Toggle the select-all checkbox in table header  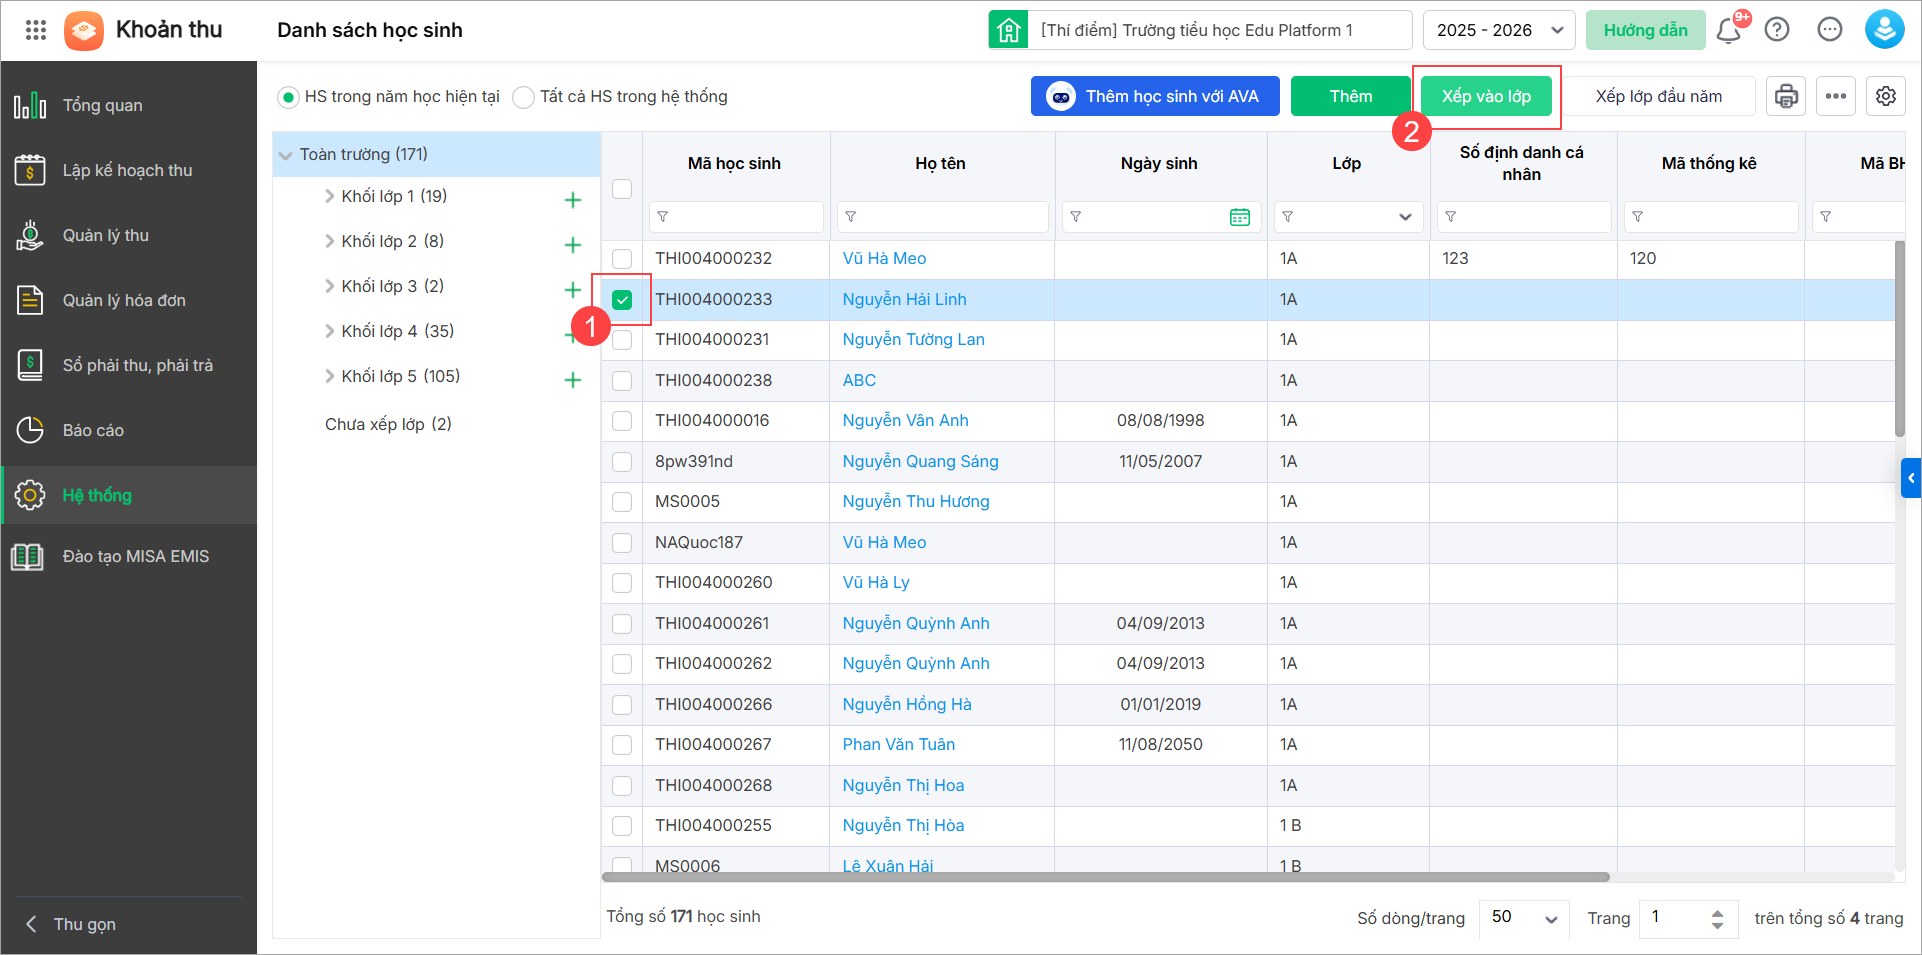(x=622, y=189)
